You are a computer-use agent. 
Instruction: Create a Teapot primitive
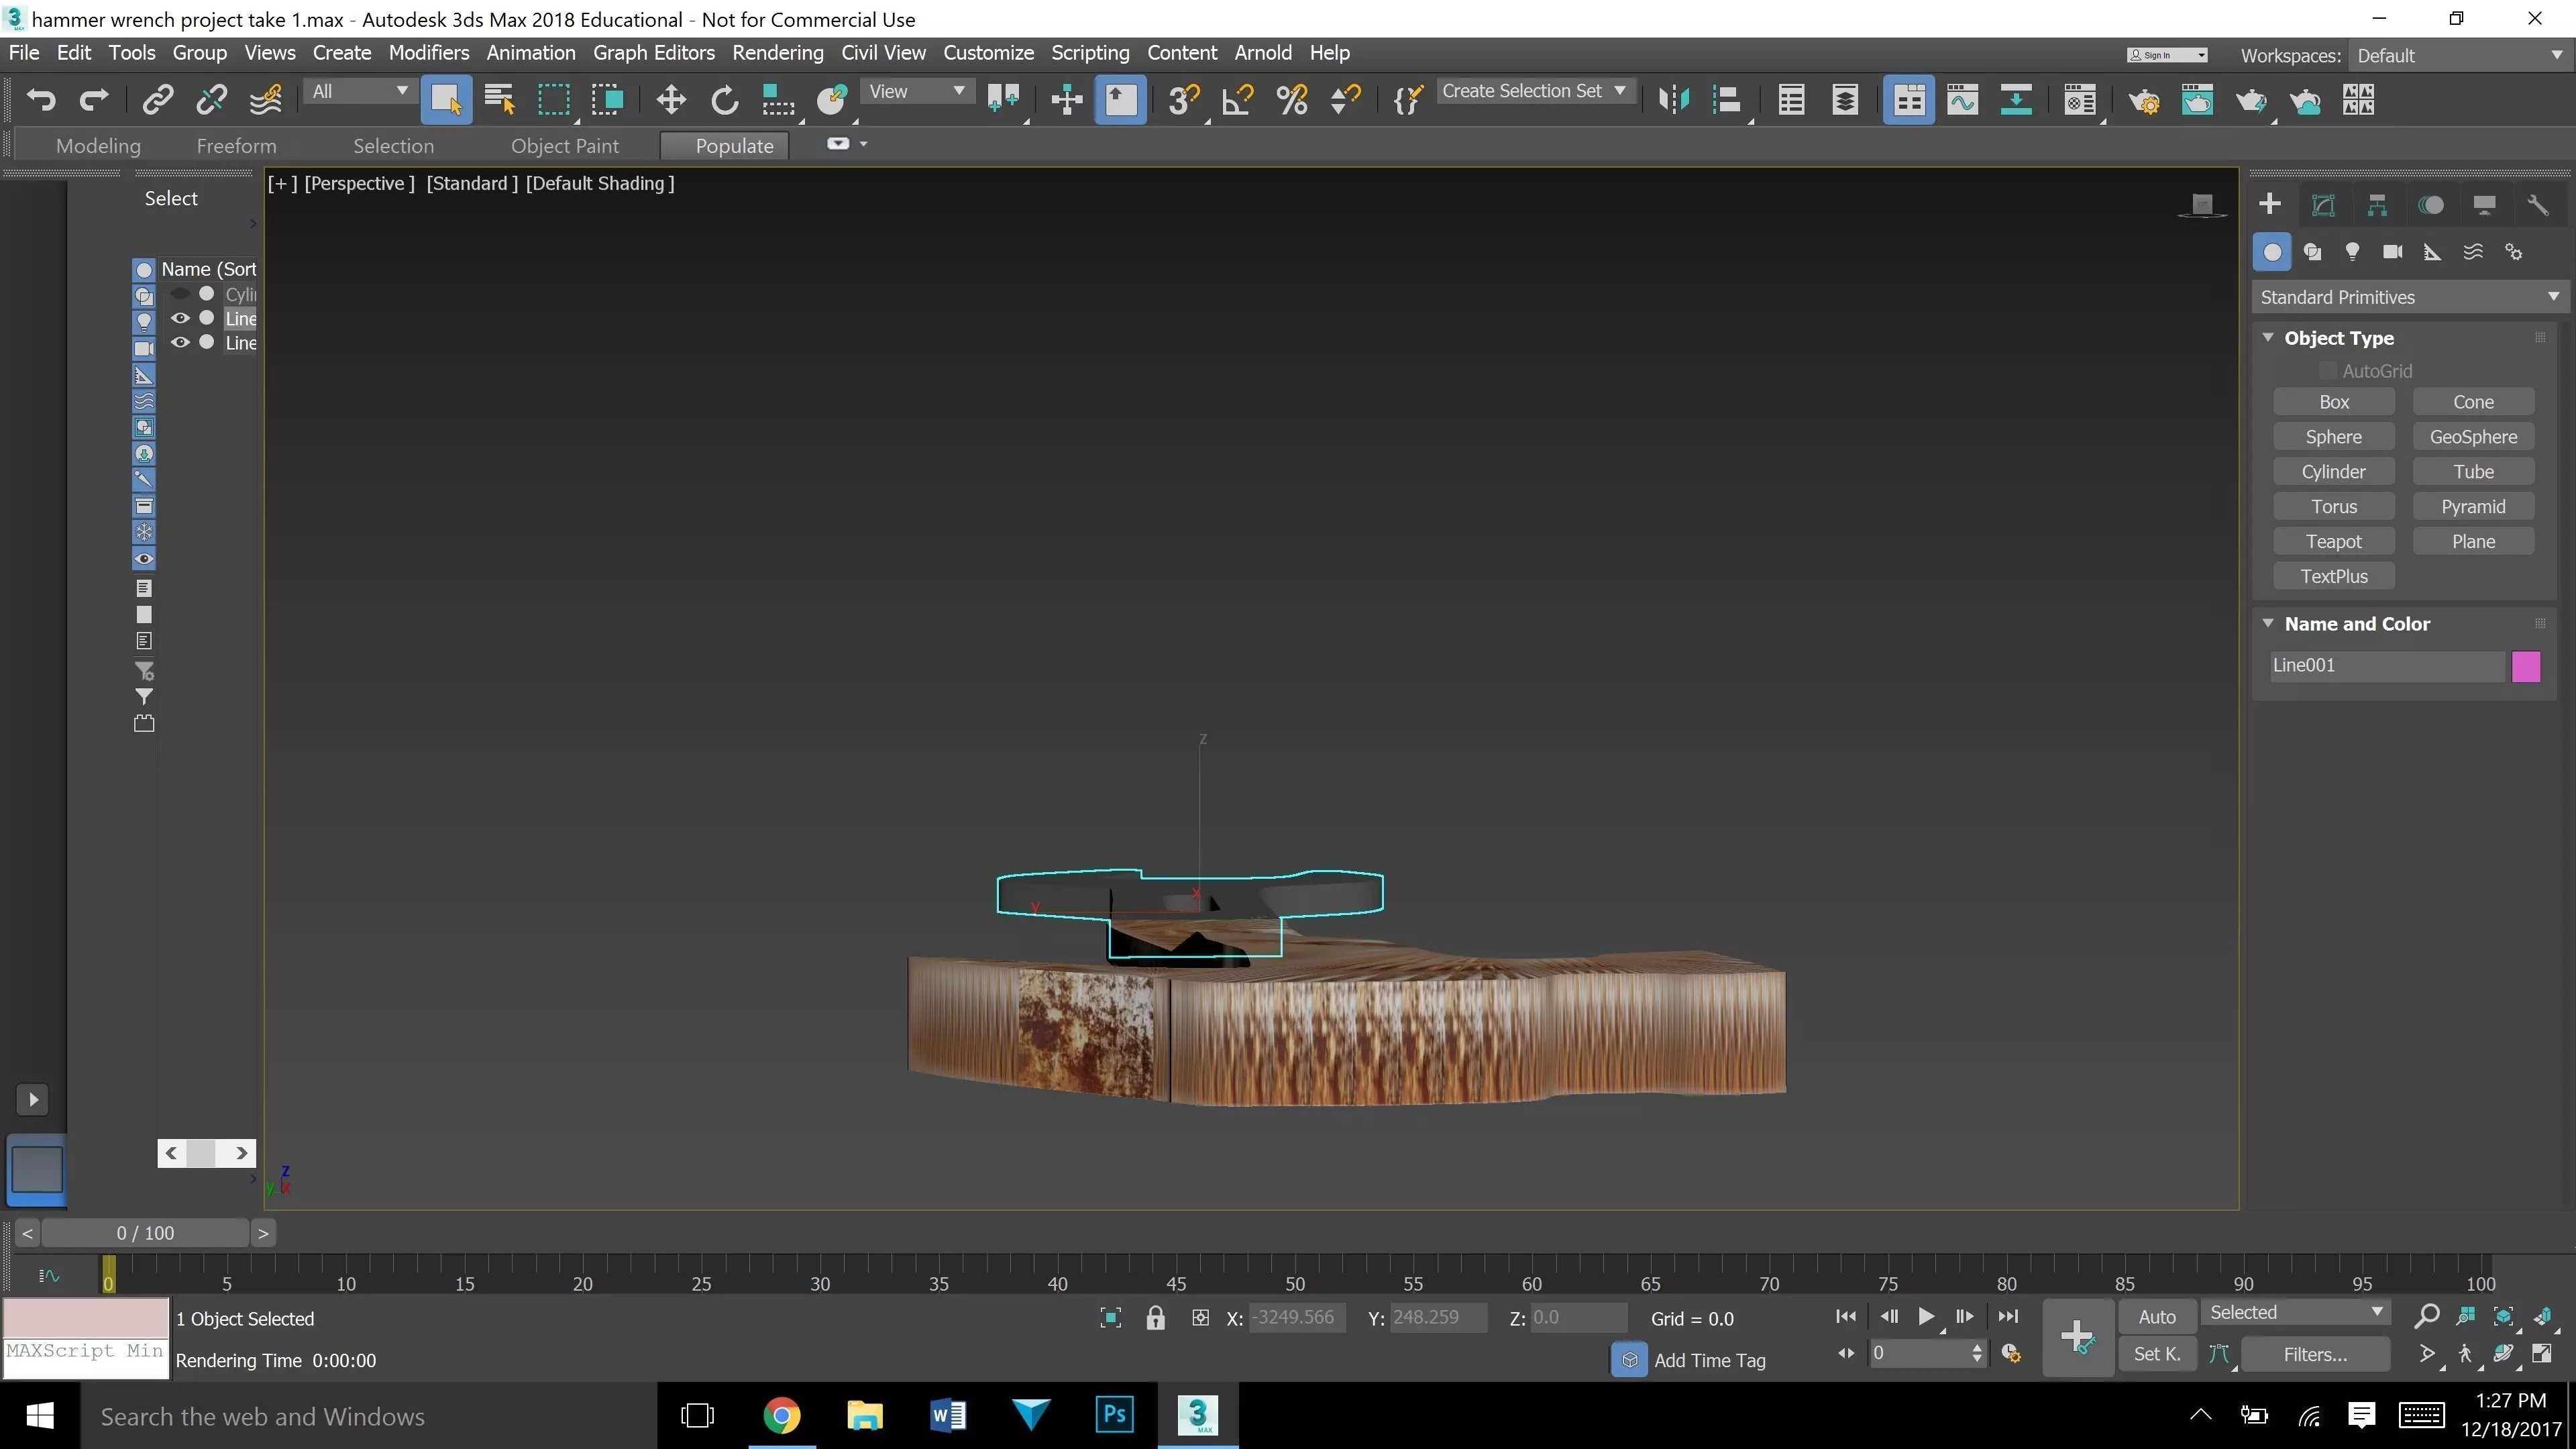[x=2333, y=541]
